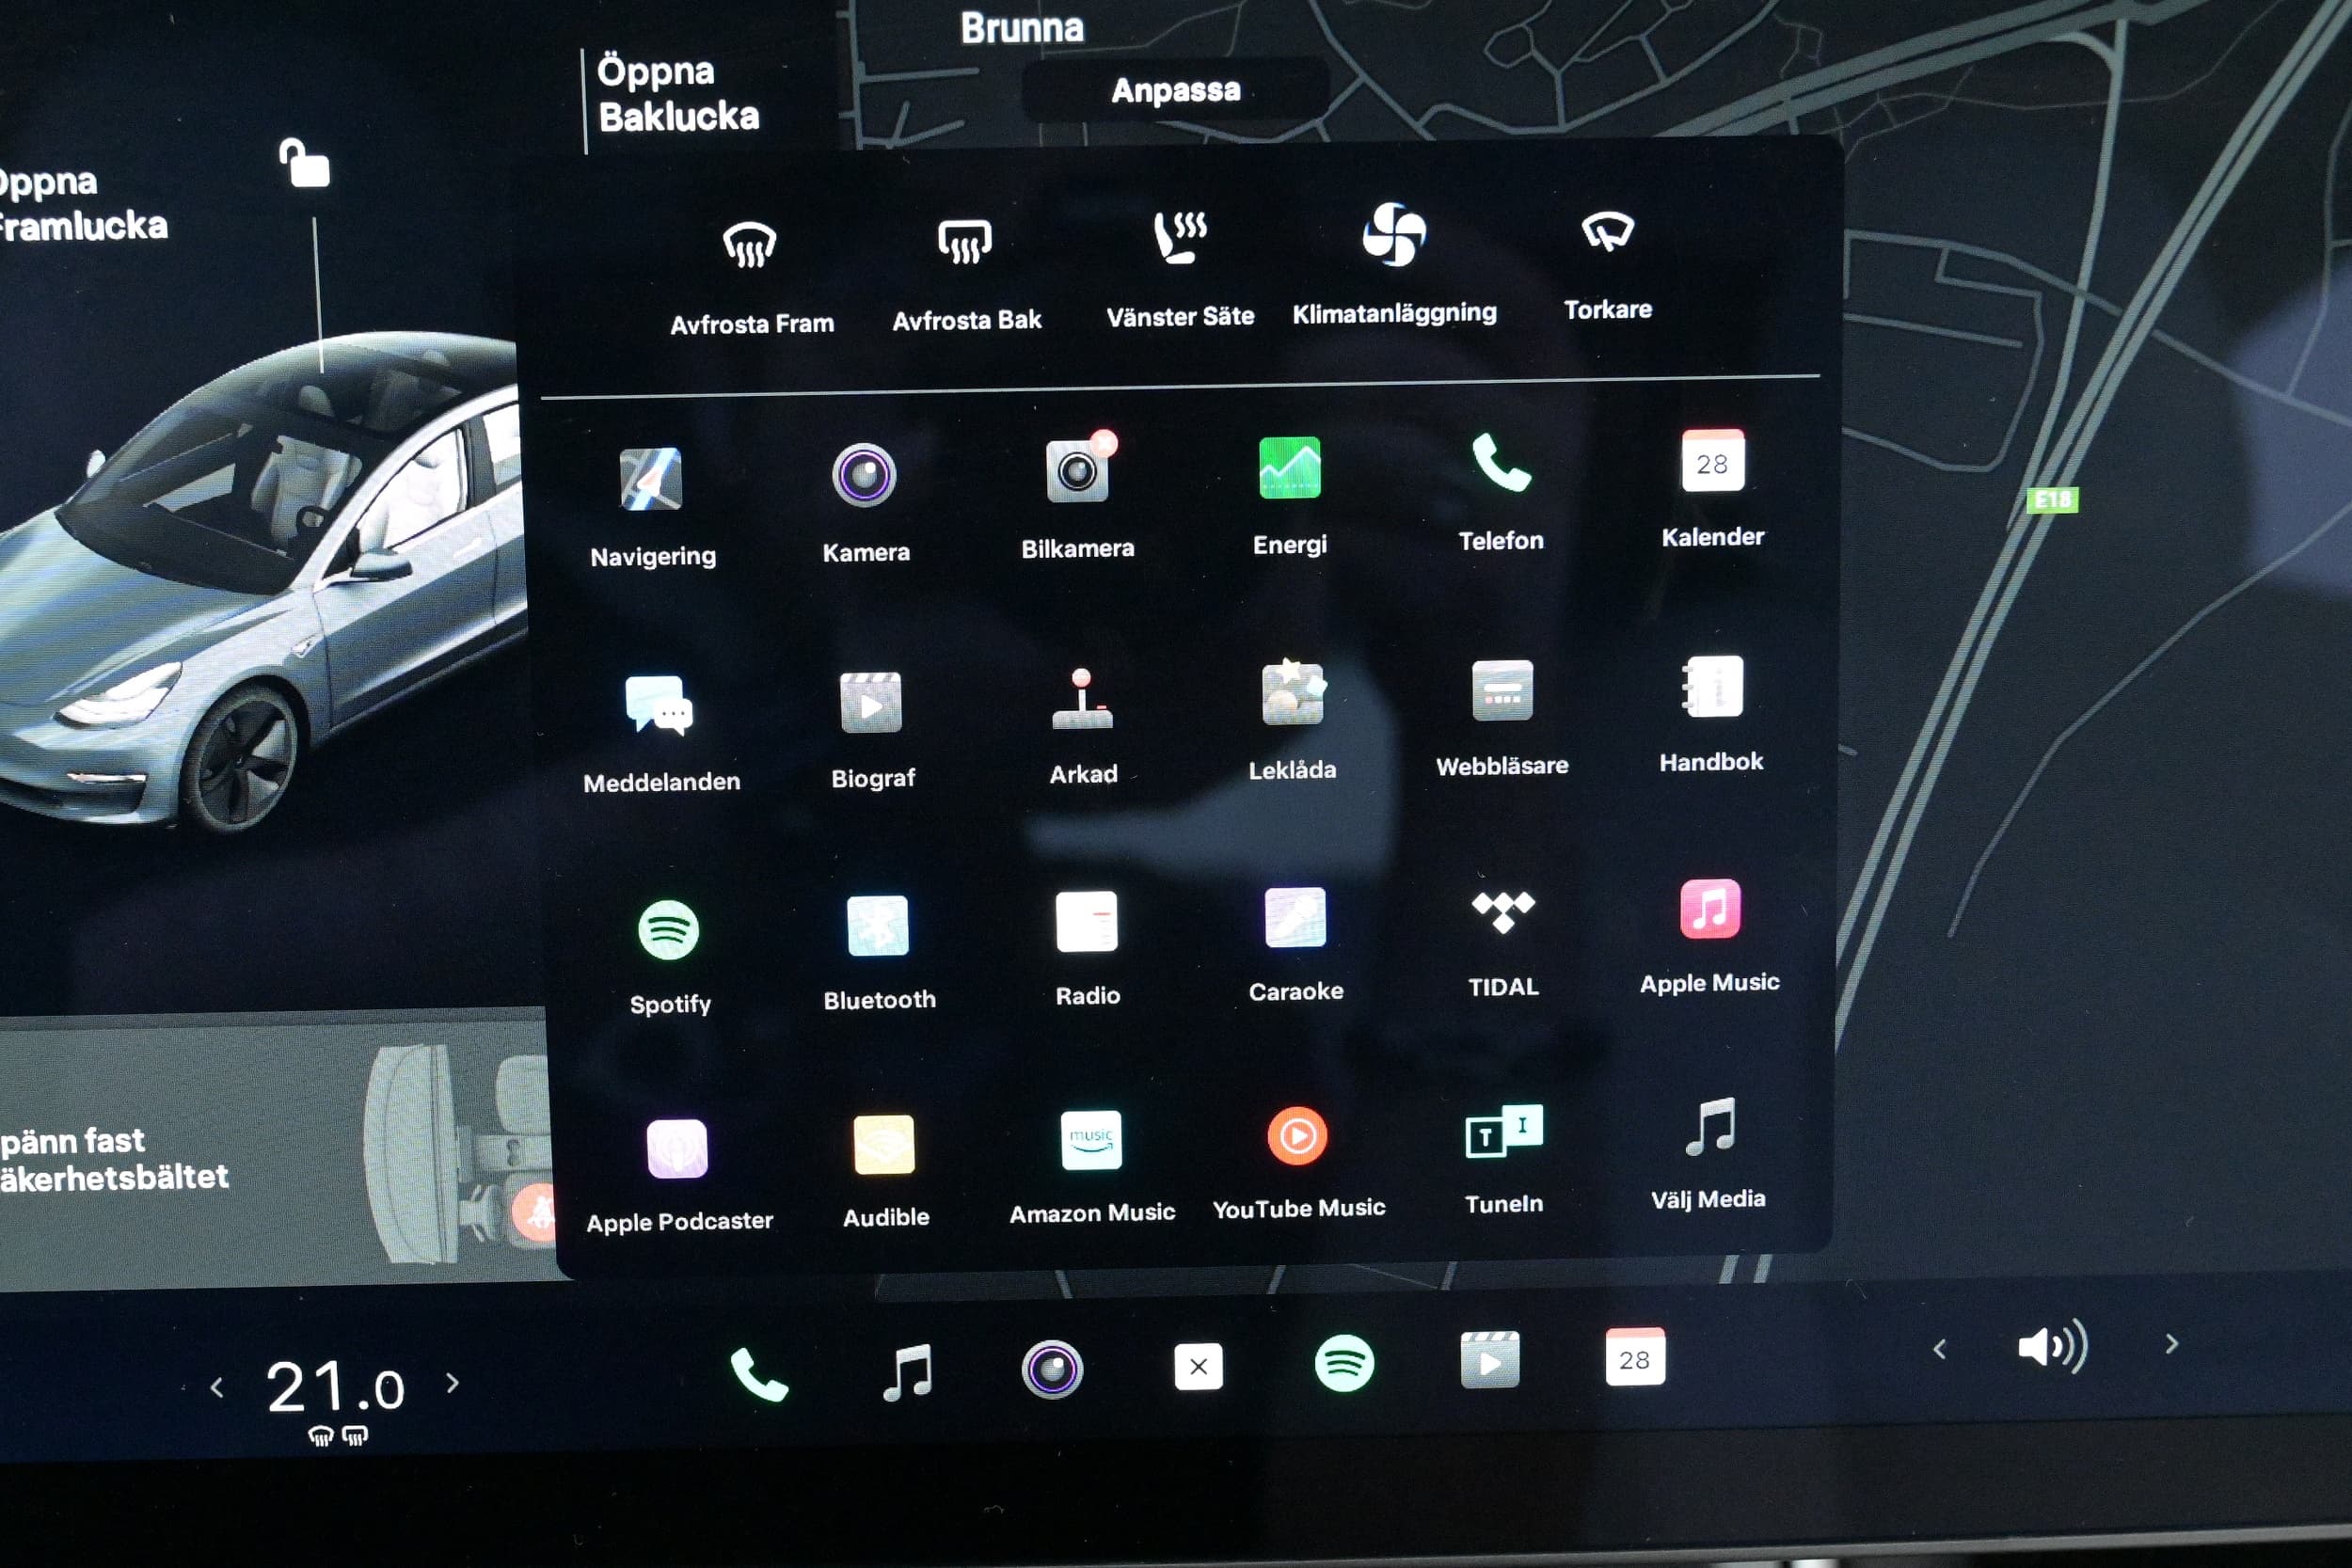Raise volume with right chevron

coord(2171,1344)
